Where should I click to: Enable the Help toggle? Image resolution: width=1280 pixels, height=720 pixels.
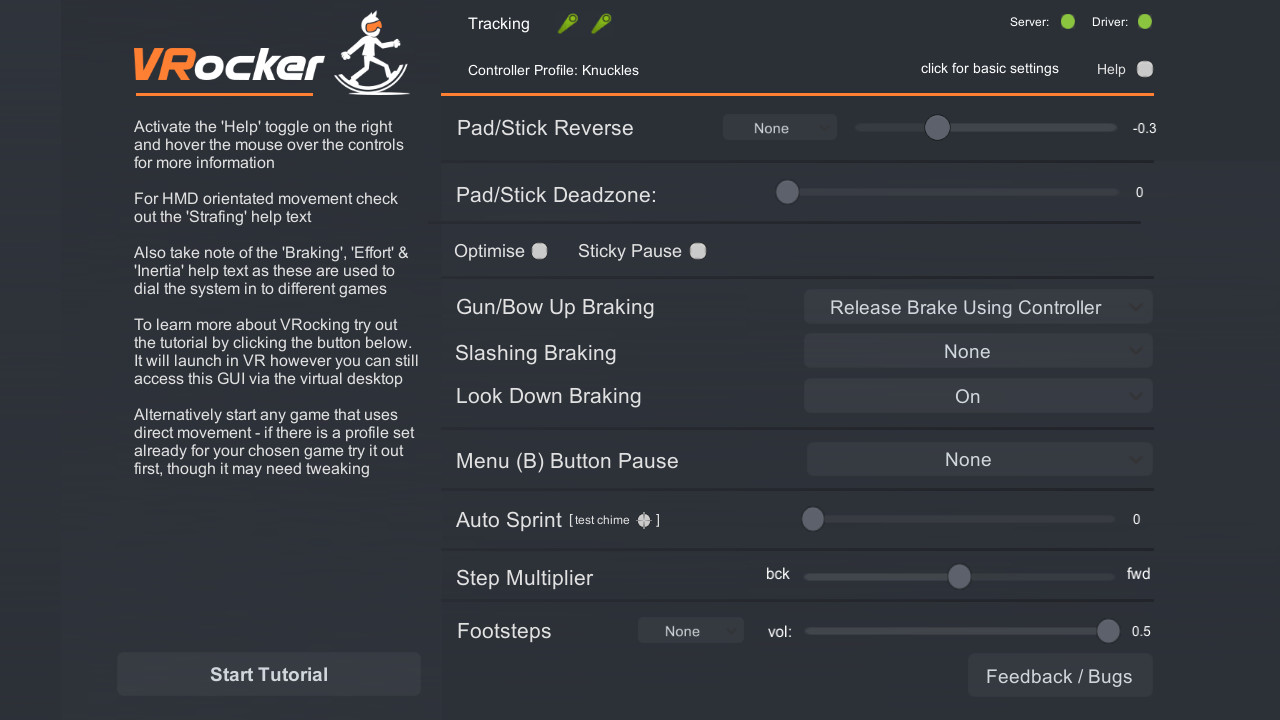pos(1145,69)
